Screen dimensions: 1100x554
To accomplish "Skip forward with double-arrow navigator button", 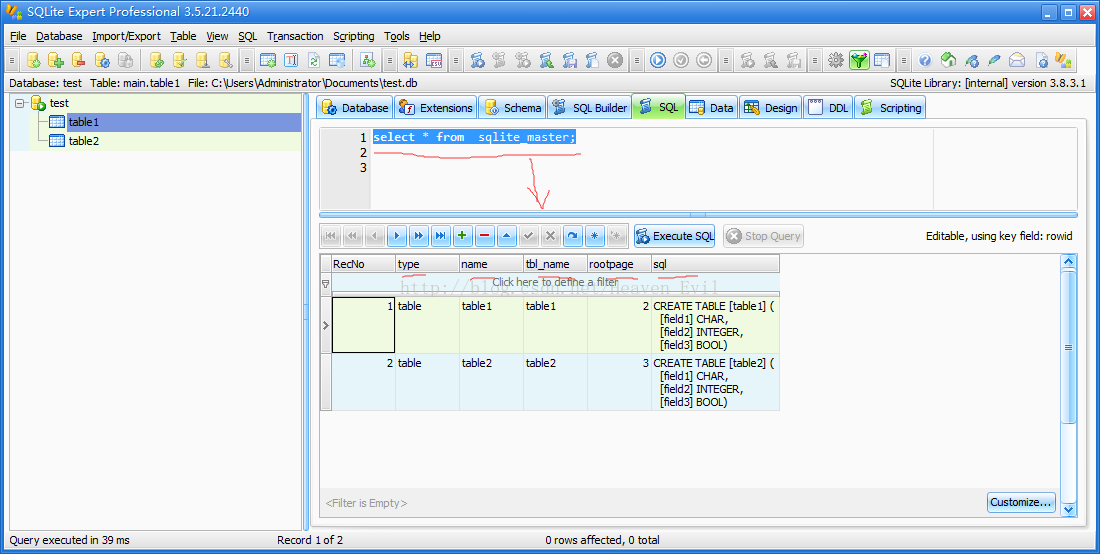I will click(x=418, y=236).
